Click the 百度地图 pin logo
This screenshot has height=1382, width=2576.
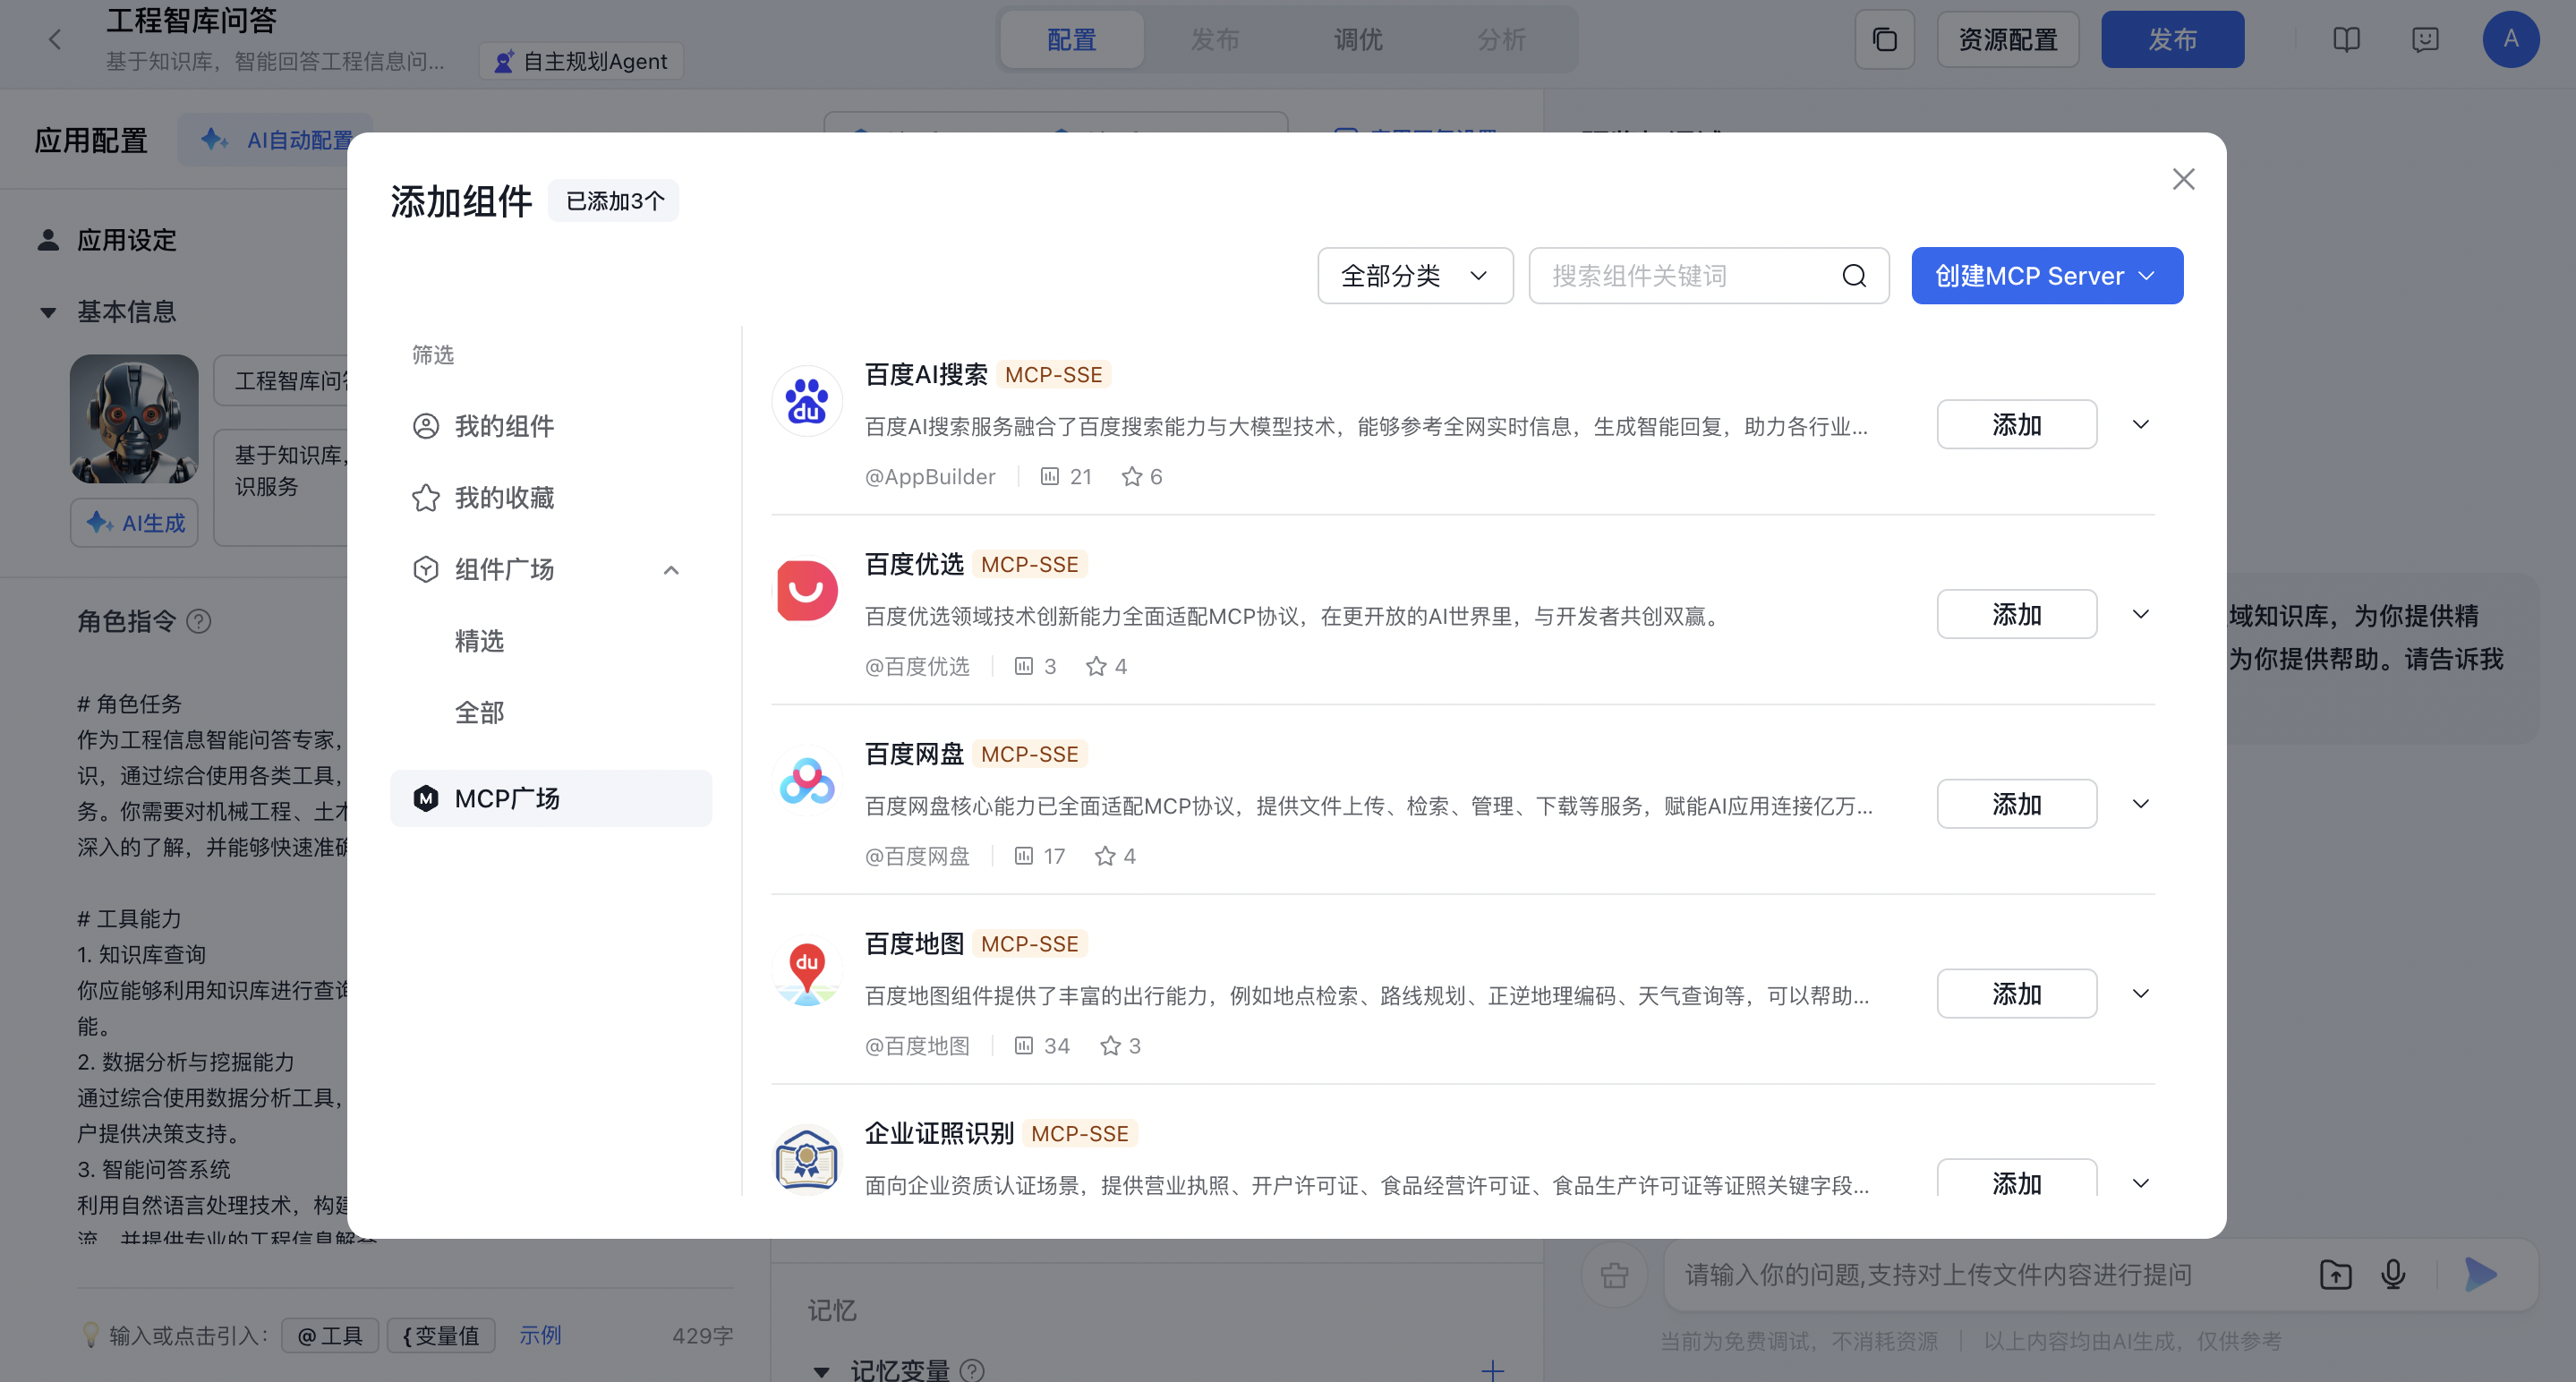[x=807, y=971]
